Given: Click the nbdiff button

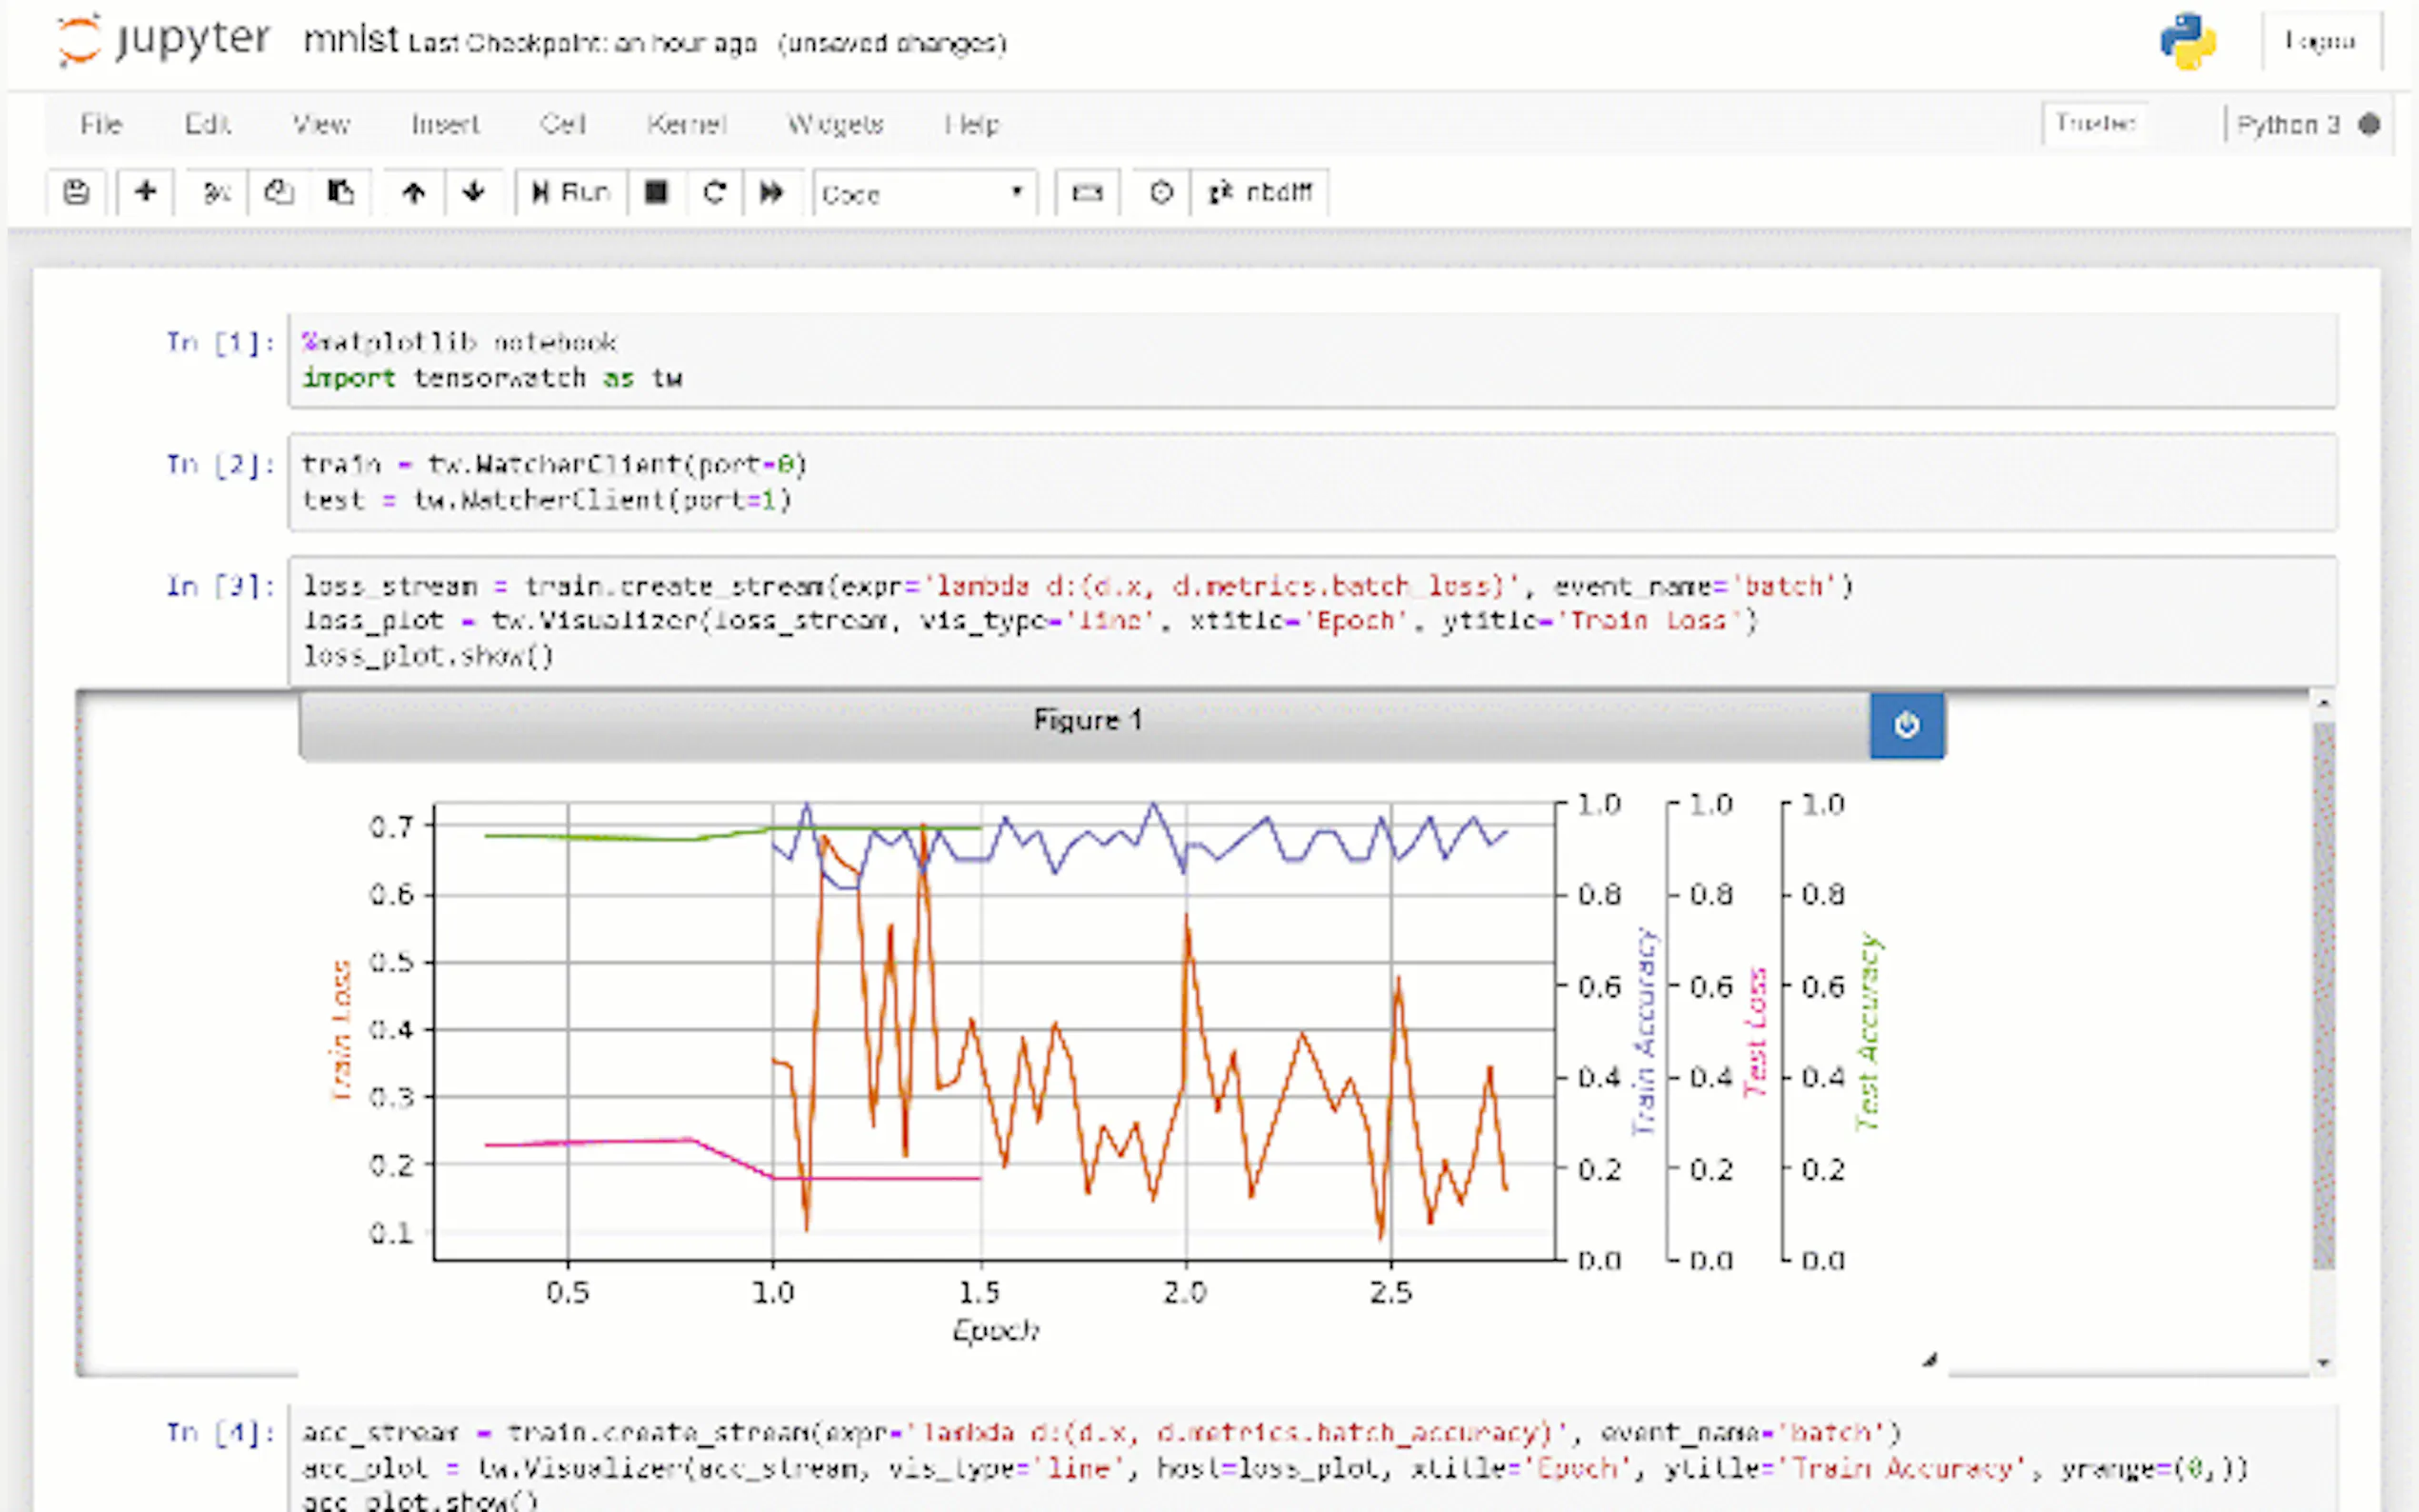Looking at the screenshot, I should tap(1260, 192).
